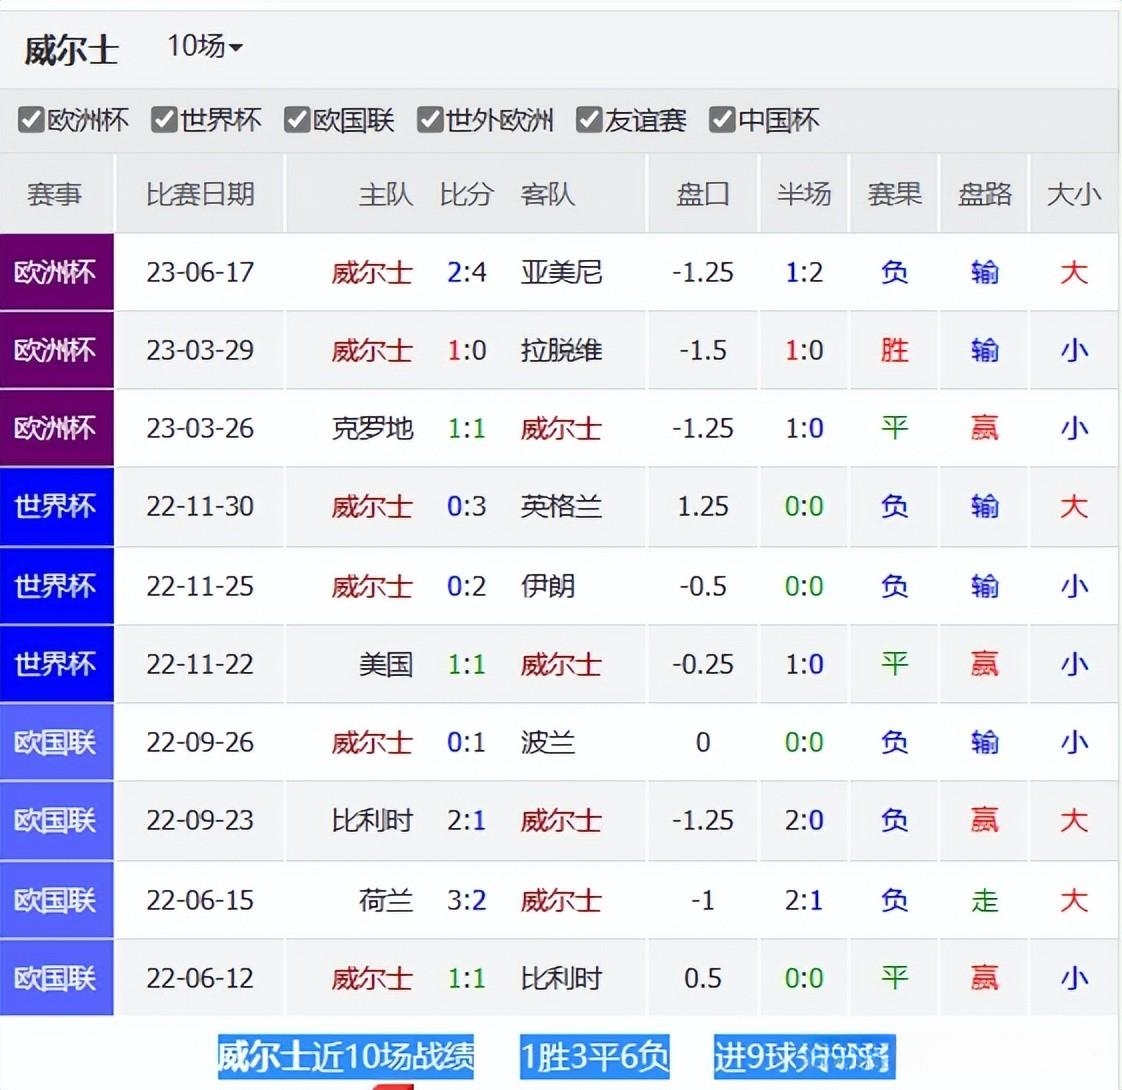The height and width of the screenshot is (1090, 1122).
Task: Click date 22-09-26
Action: pos(200,741)
